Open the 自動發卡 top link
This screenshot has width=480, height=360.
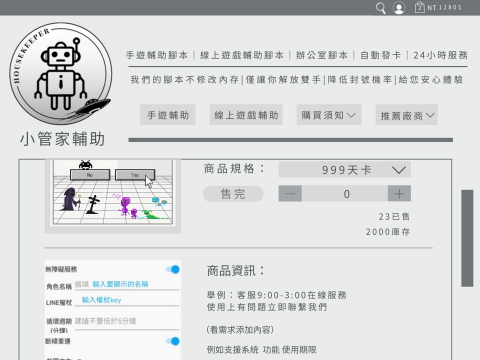click(381, 55)
